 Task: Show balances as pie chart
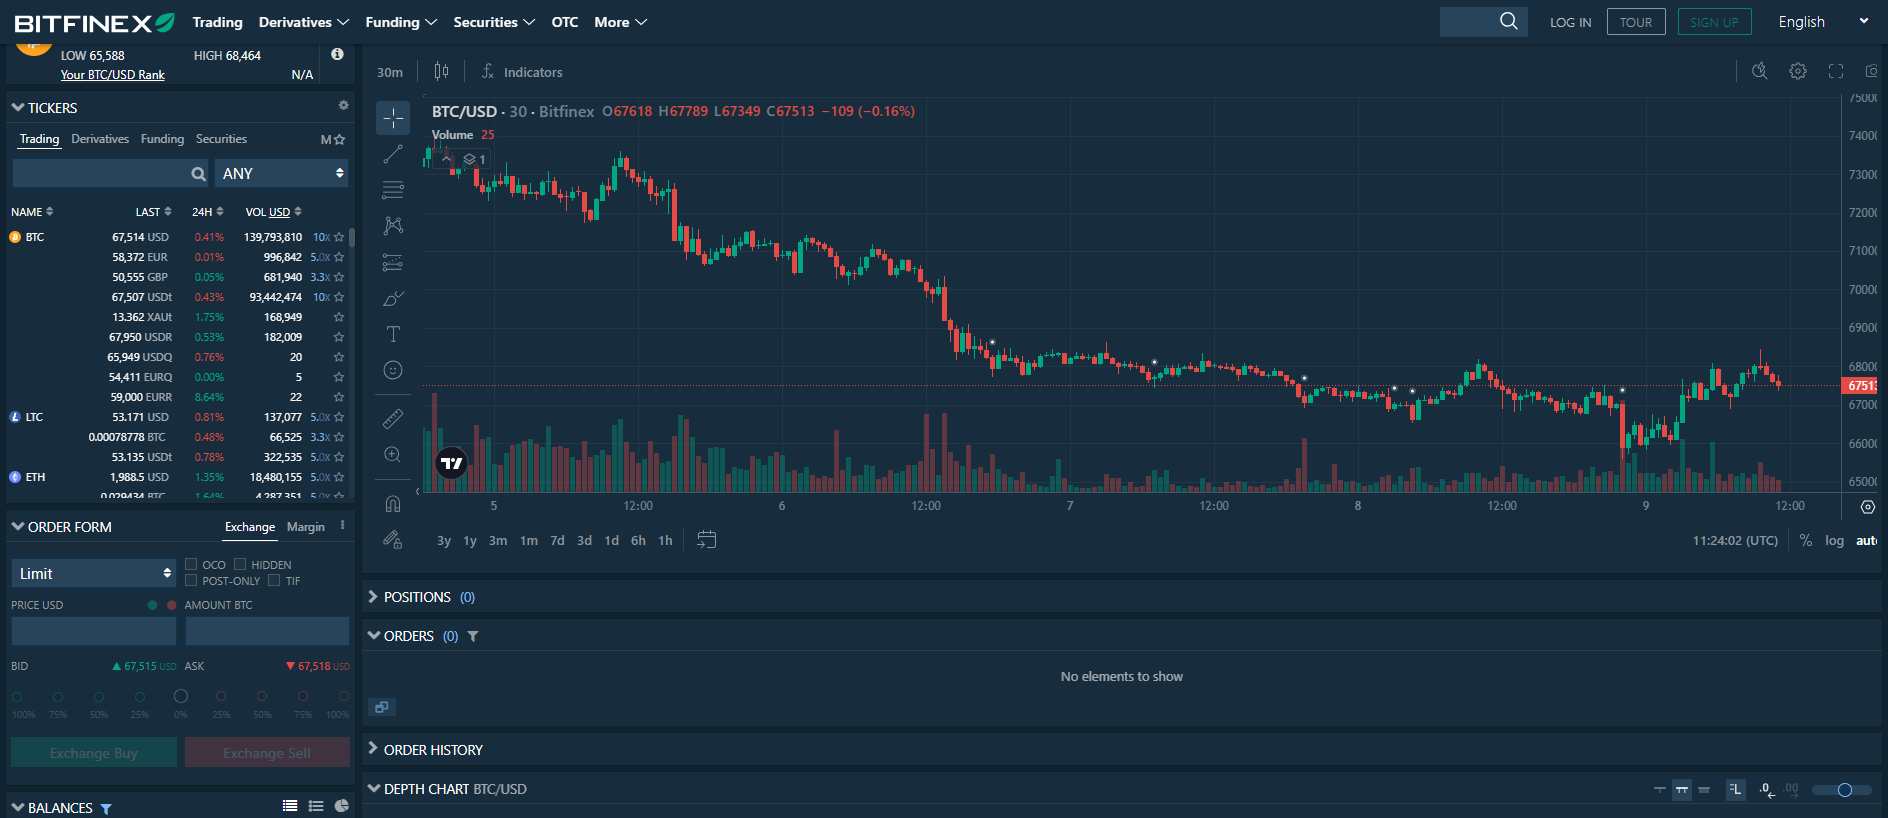click(342, 806)
